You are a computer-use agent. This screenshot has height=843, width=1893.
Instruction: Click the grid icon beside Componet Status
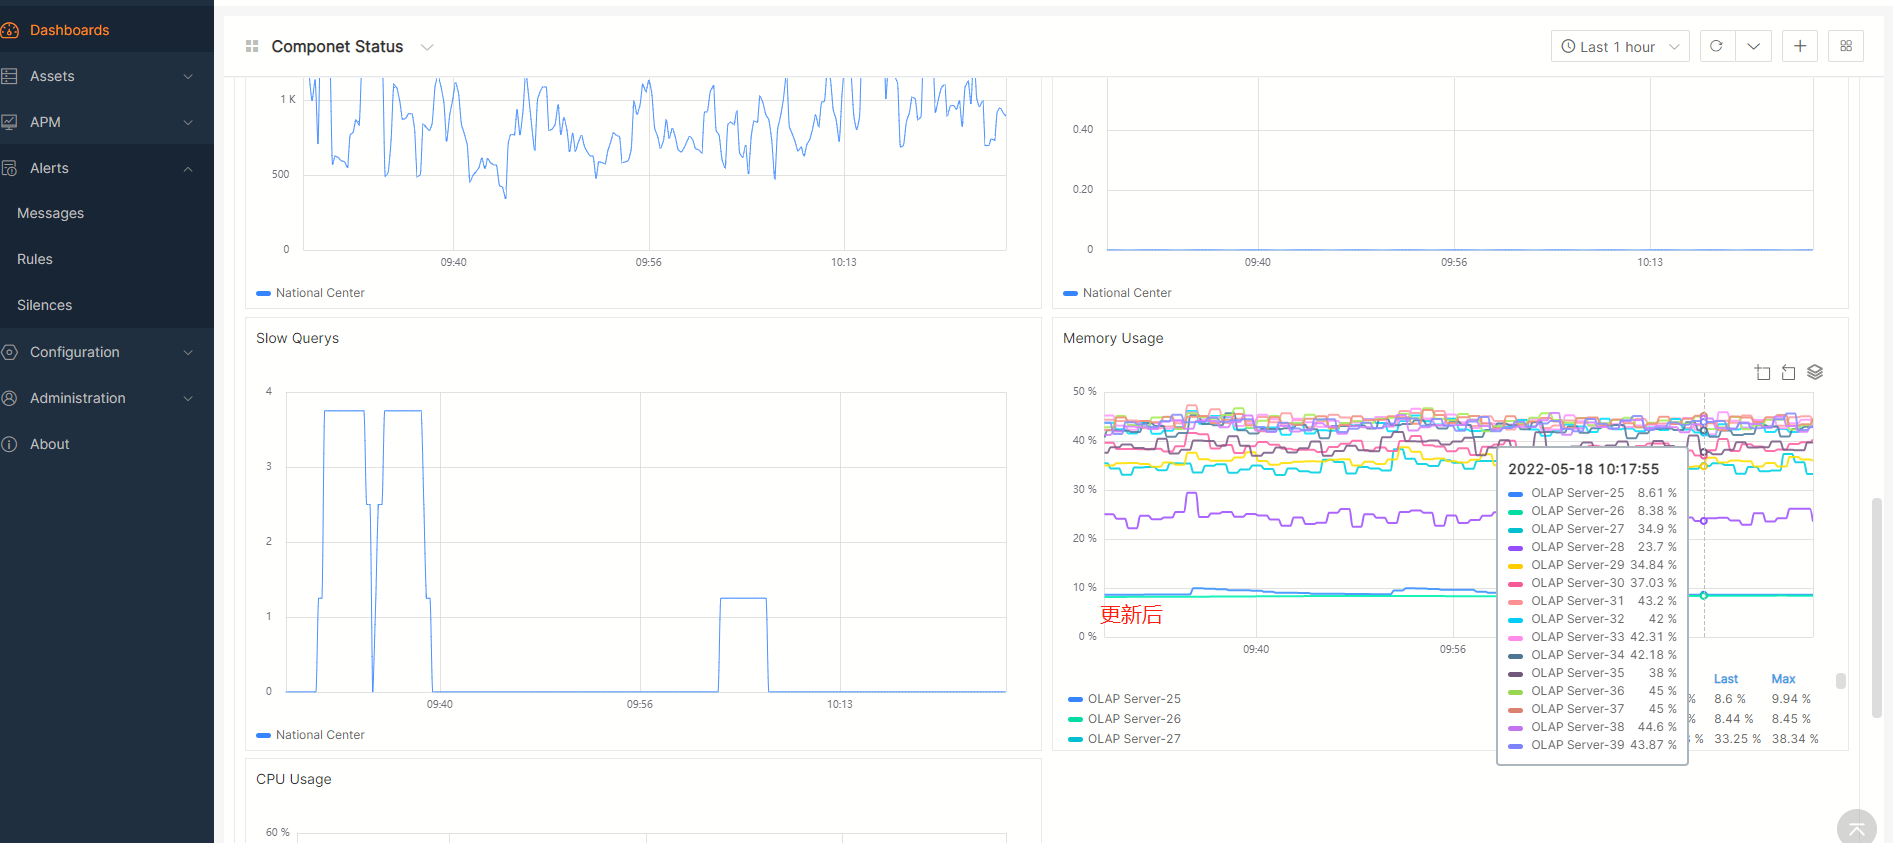[x=252, y=47]
